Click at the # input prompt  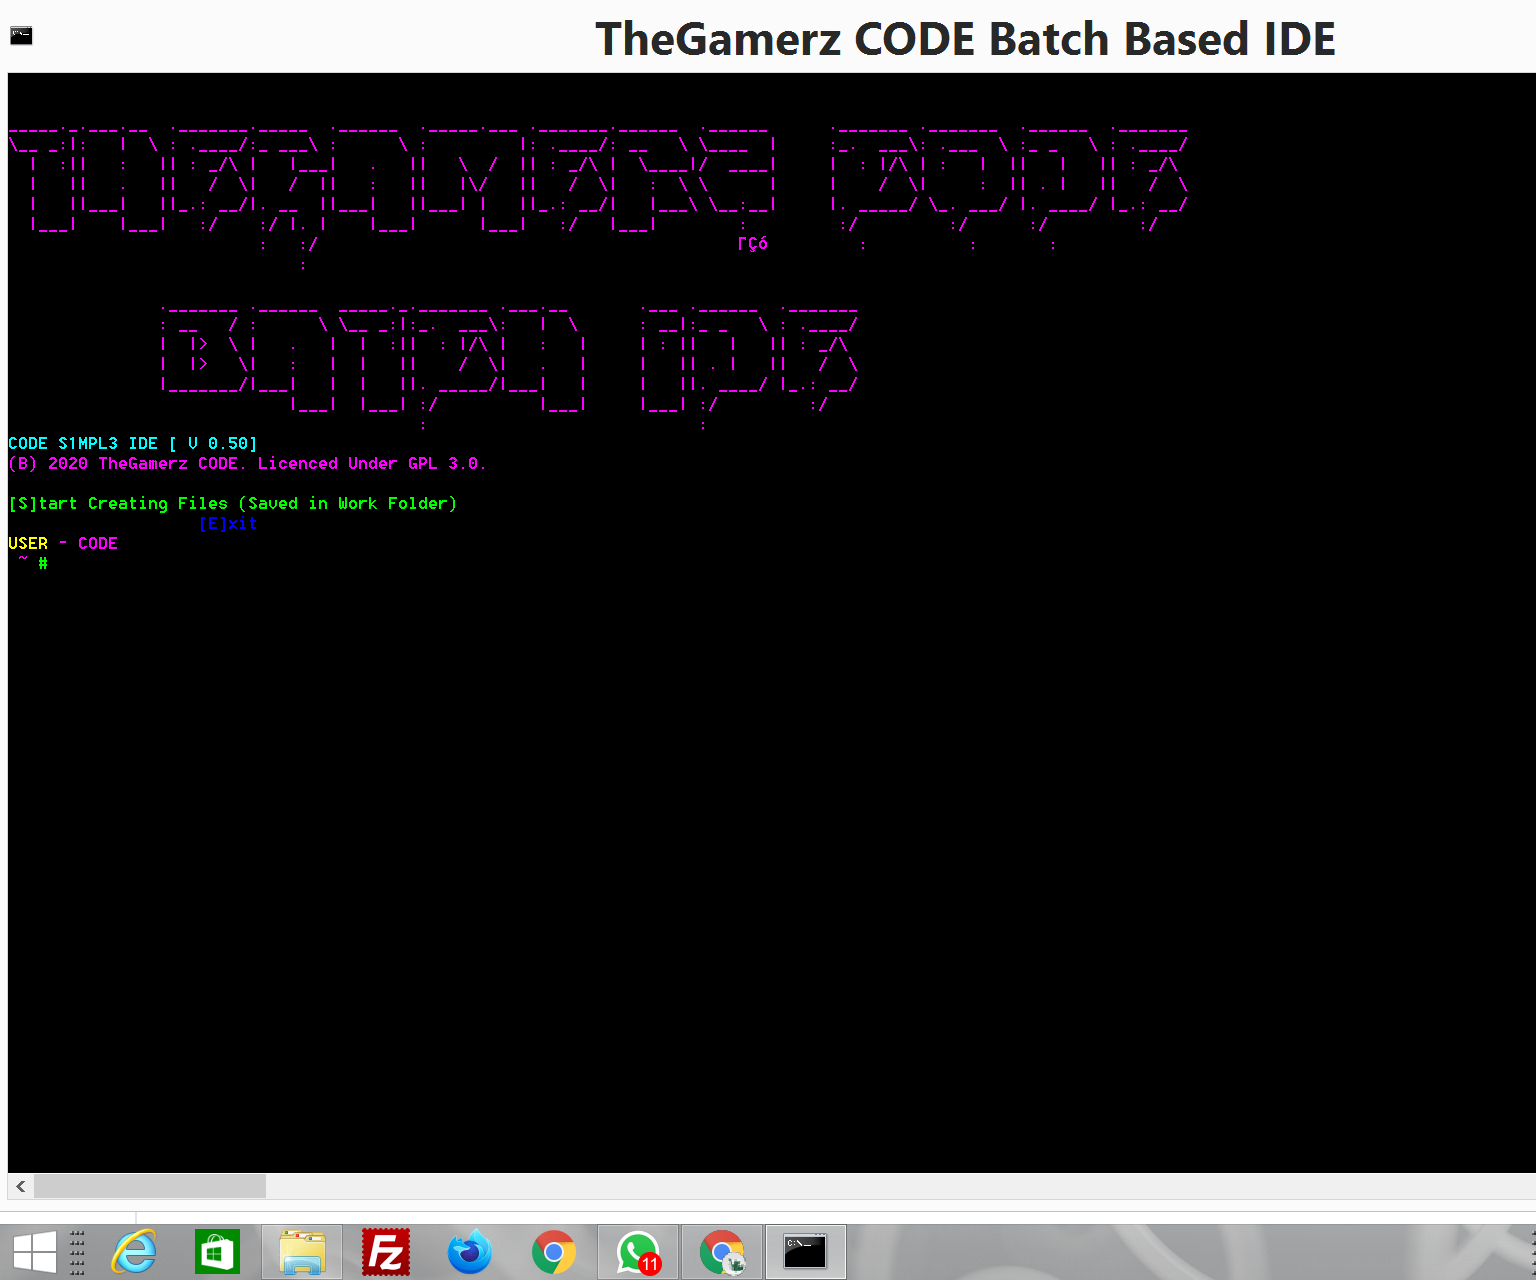[41, 563]
